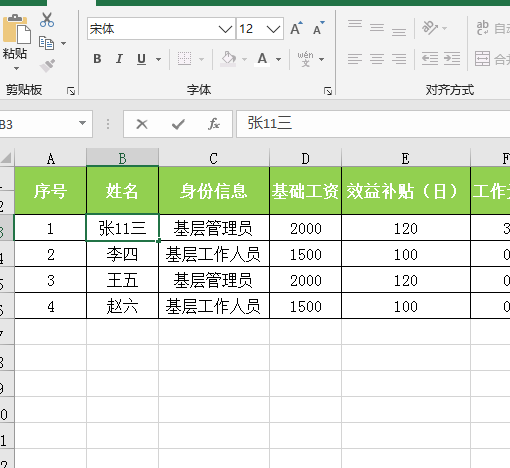
Task: Click the Cut scissors icon
Action: (x=47, y=20)
